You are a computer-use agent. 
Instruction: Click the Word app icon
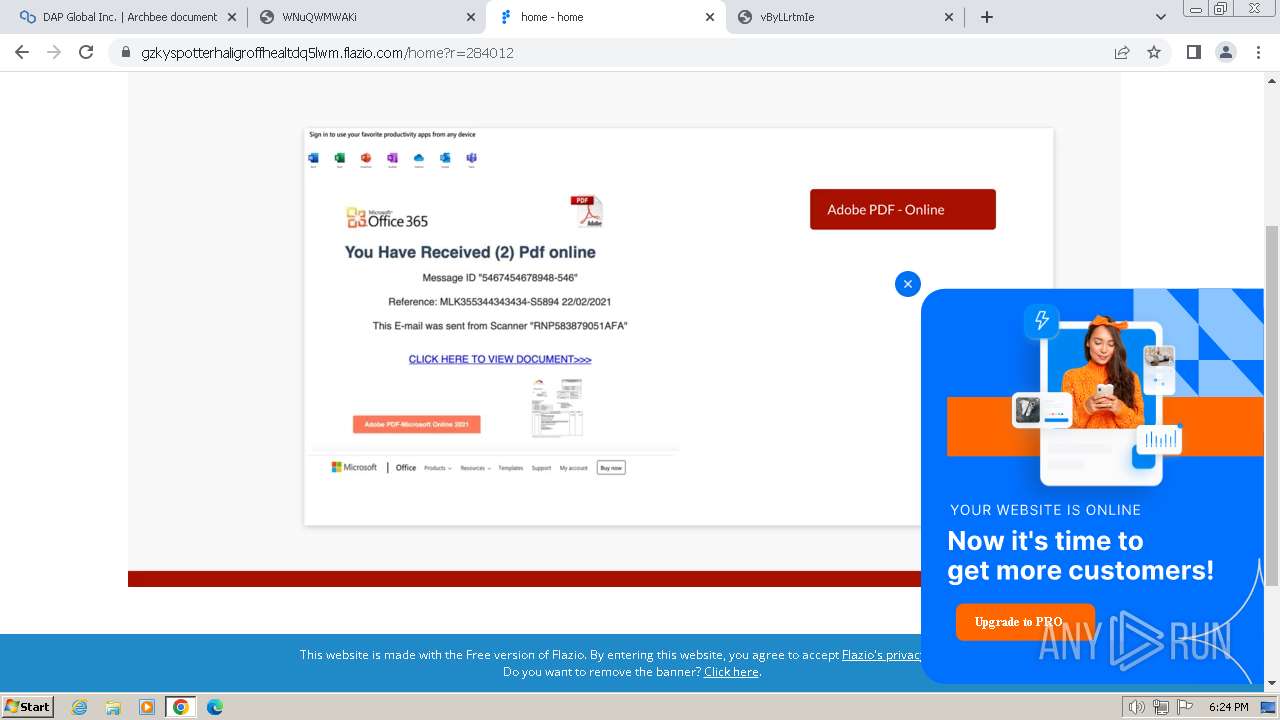point(313,159)
